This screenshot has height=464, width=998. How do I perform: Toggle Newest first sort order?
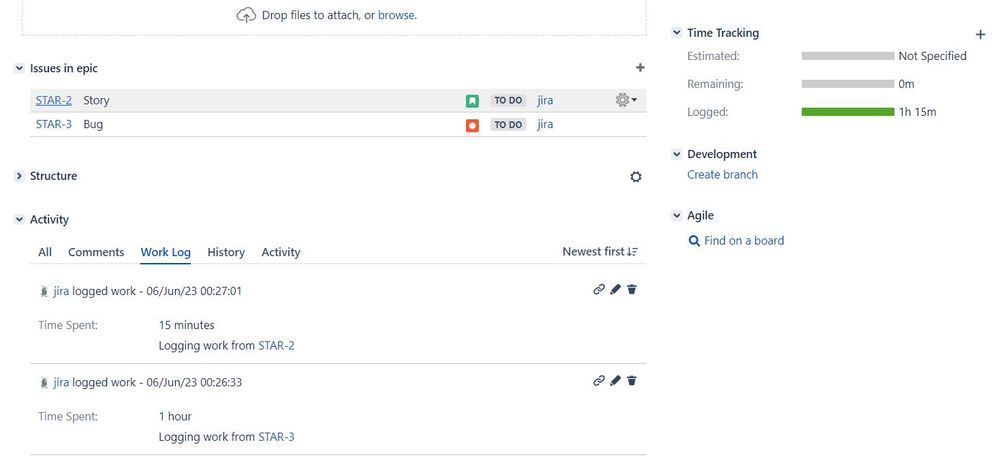(x=600, y=251)
